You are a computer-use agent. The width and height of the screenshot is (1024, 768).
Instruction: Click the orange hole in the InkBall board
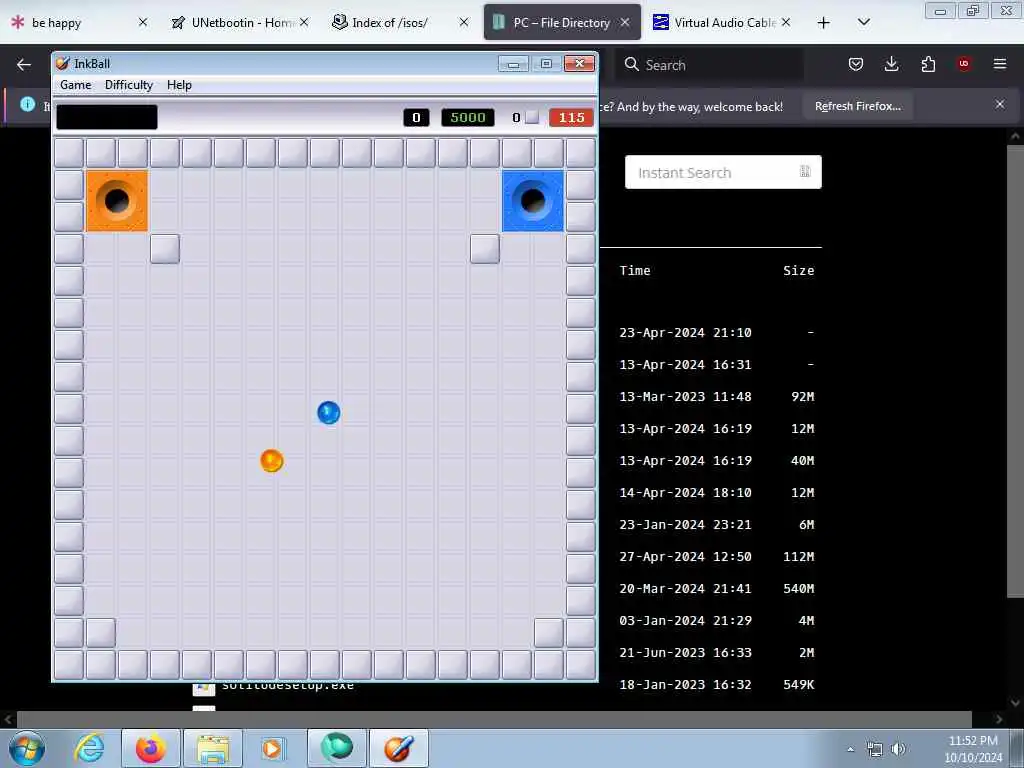pos(117,200)
